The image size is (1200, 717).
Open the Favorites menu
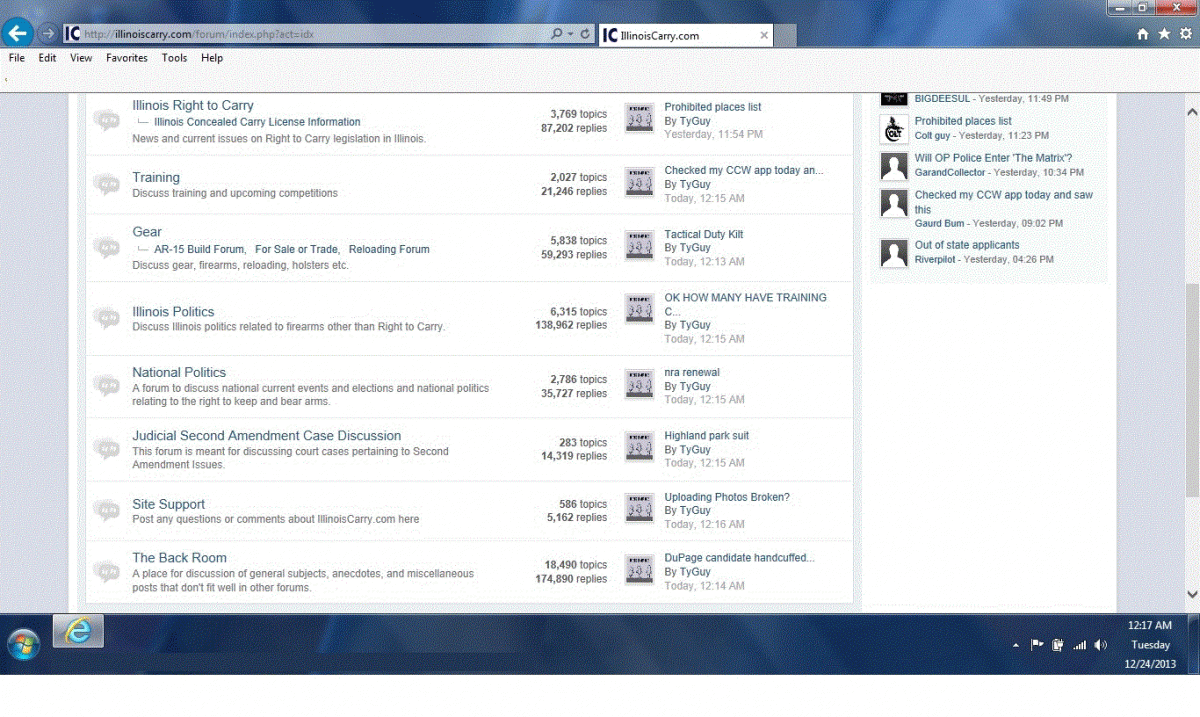(x=127, y=58)
